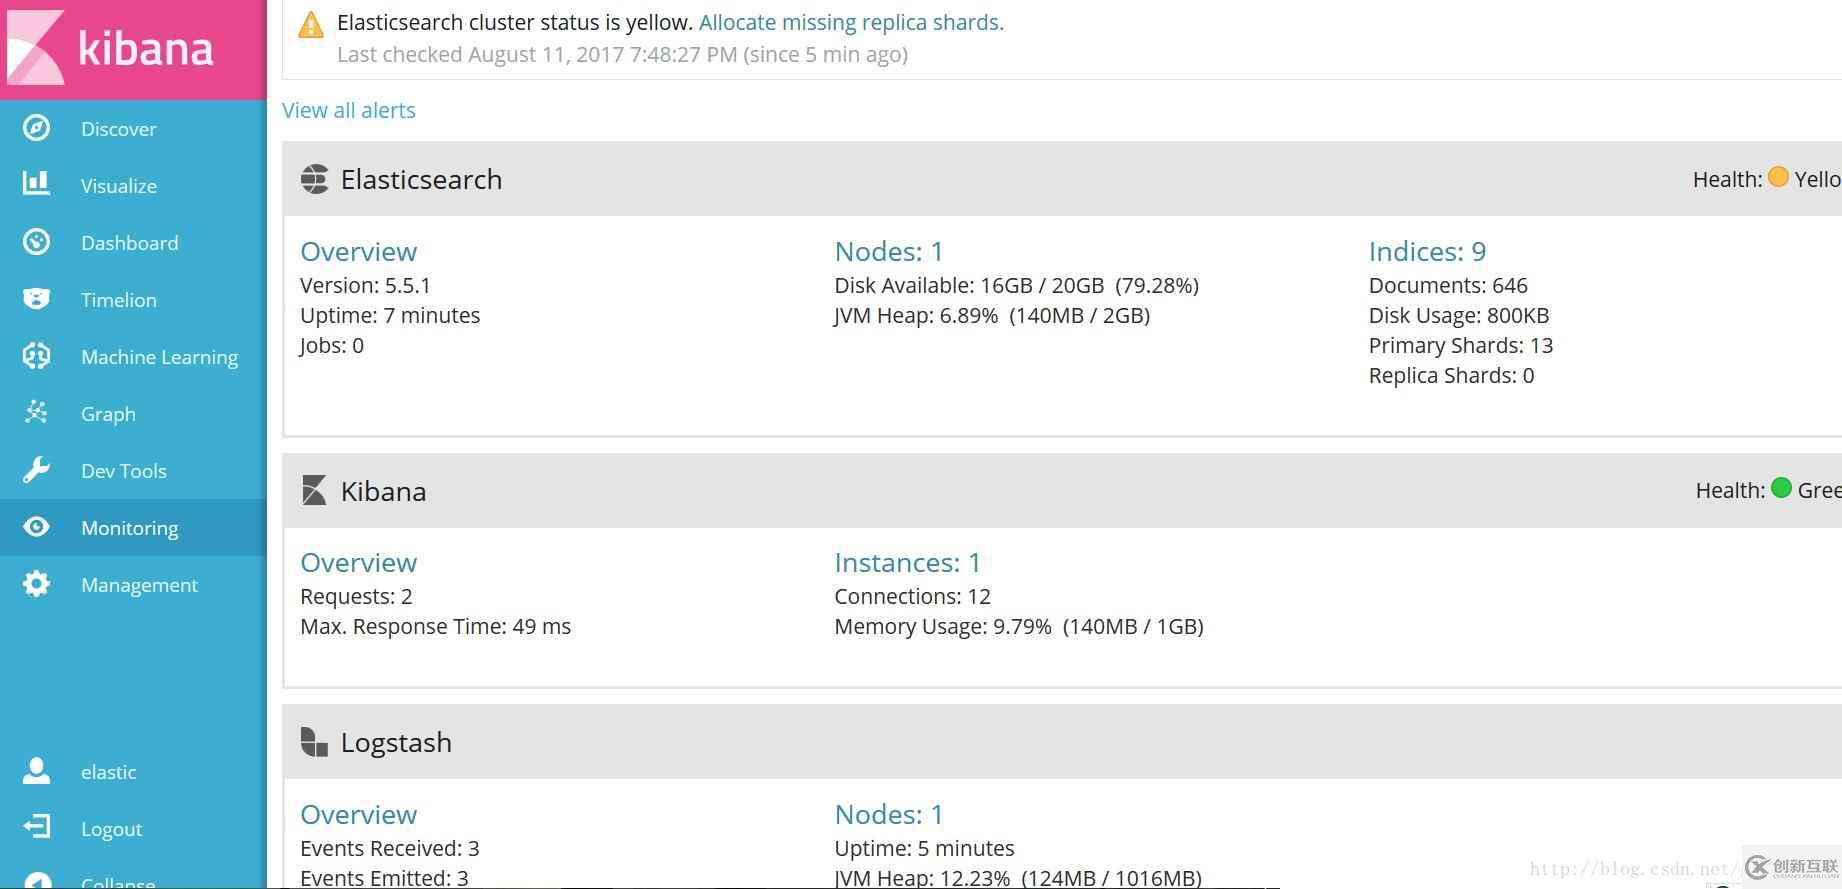Click the yellow Elasticsearch health indicator
1842x889 pixels.
pos(1778,178)
